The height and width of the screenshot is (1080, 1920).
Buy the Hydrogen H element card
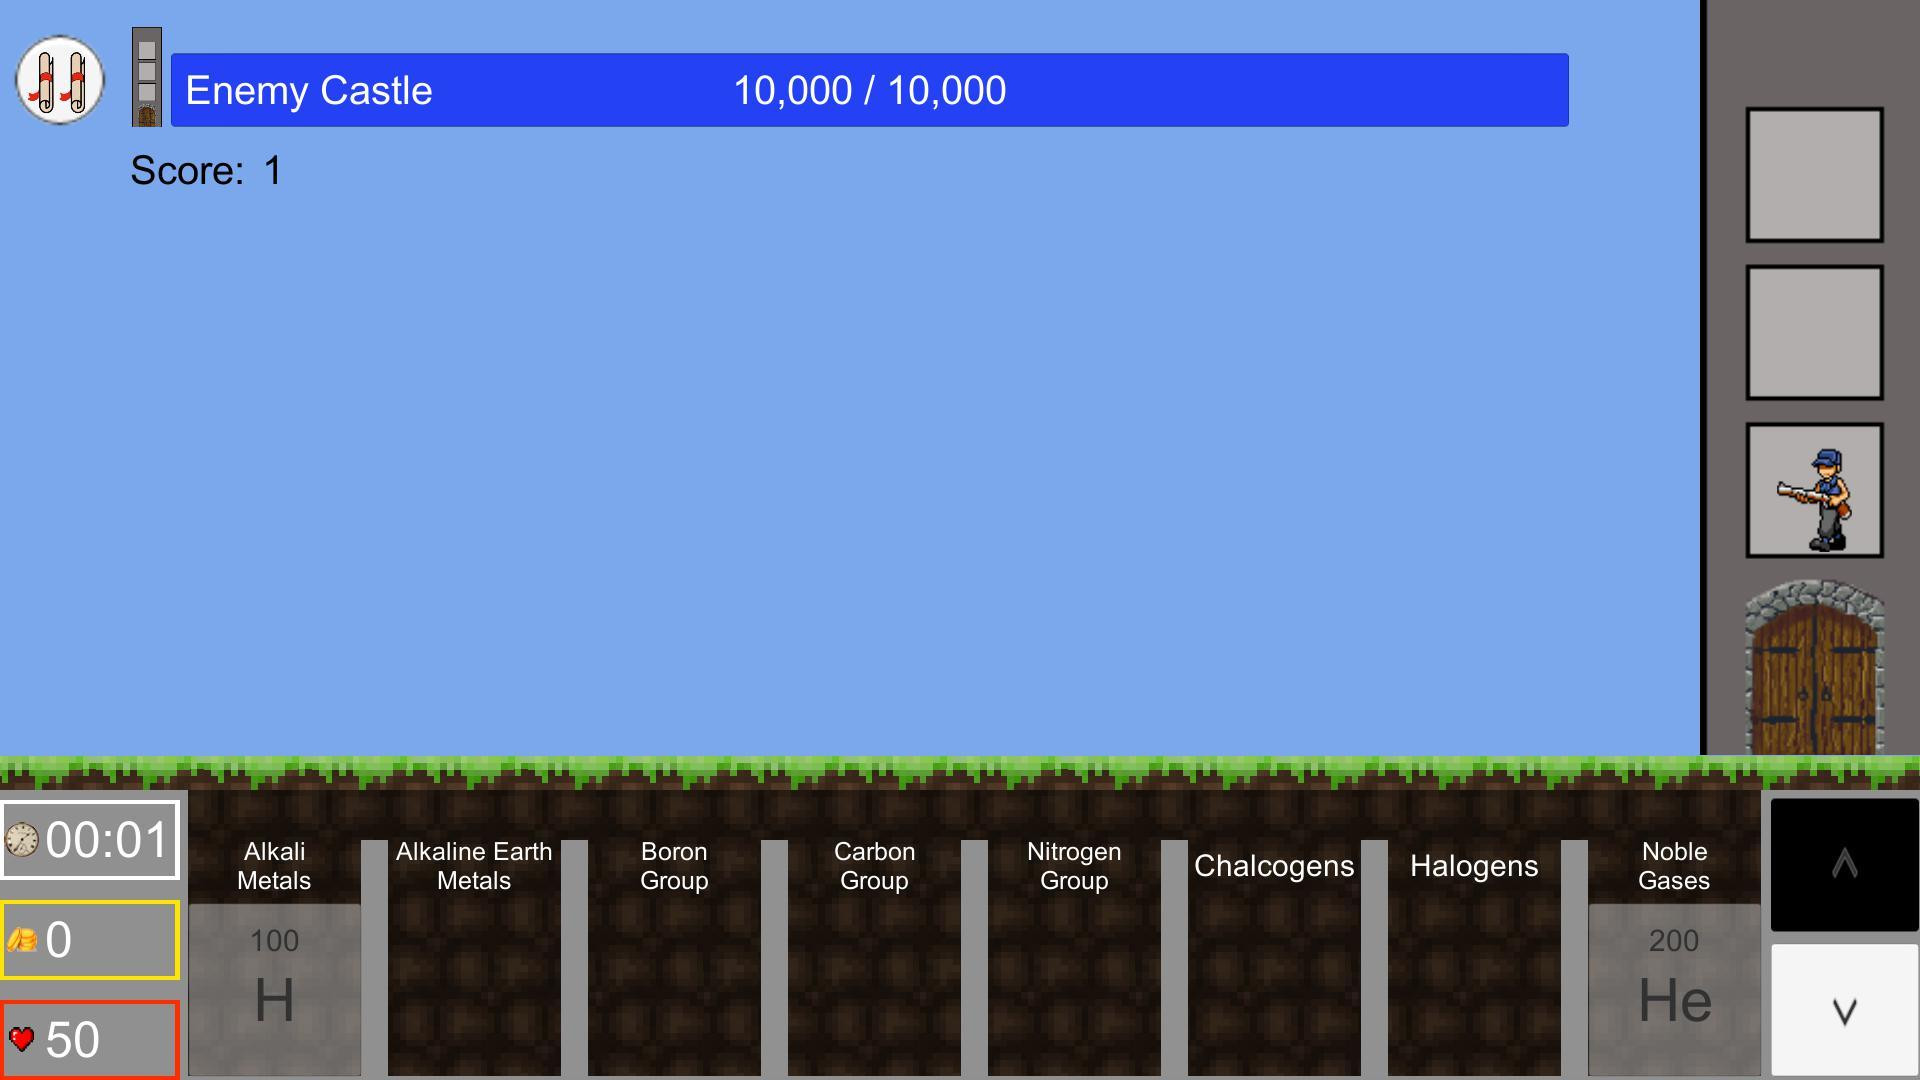(x=274, y=990)
